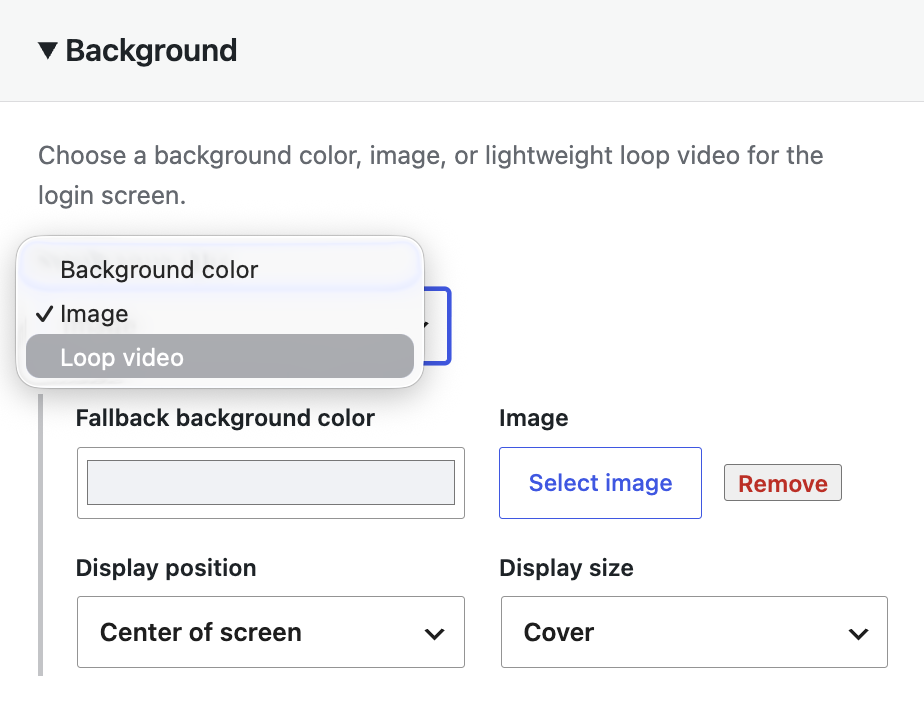This screenshot has height=728, width=924.
Task: Open the "Center of screen" position dropdown
Action: click(x=270, y=632)
